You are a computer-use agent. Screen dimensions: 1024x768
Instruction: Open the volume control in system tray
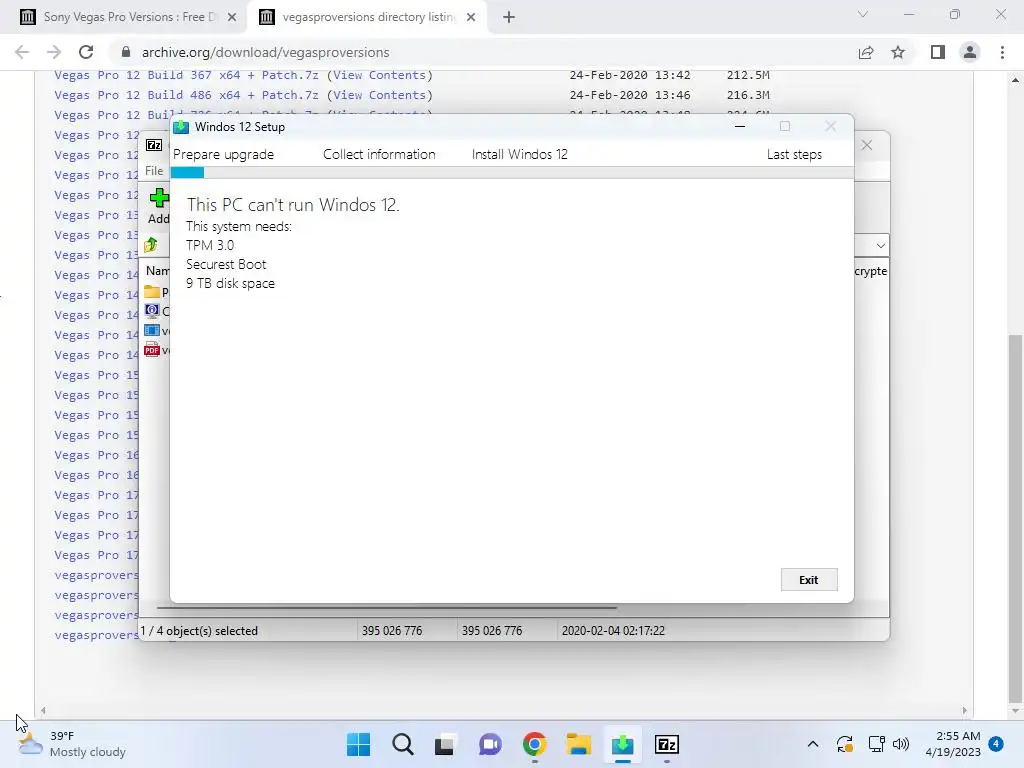(901, 744)
